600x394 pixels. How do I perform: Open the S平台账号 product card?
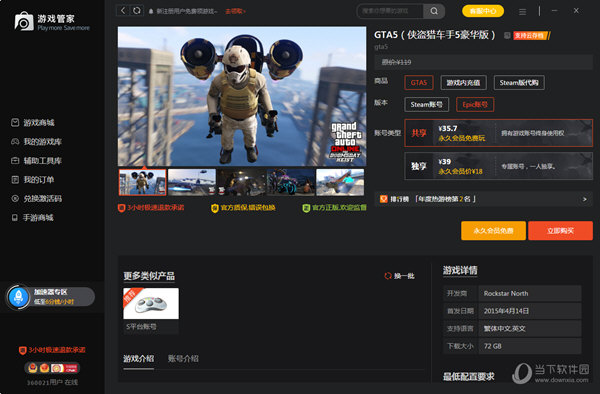151,311
